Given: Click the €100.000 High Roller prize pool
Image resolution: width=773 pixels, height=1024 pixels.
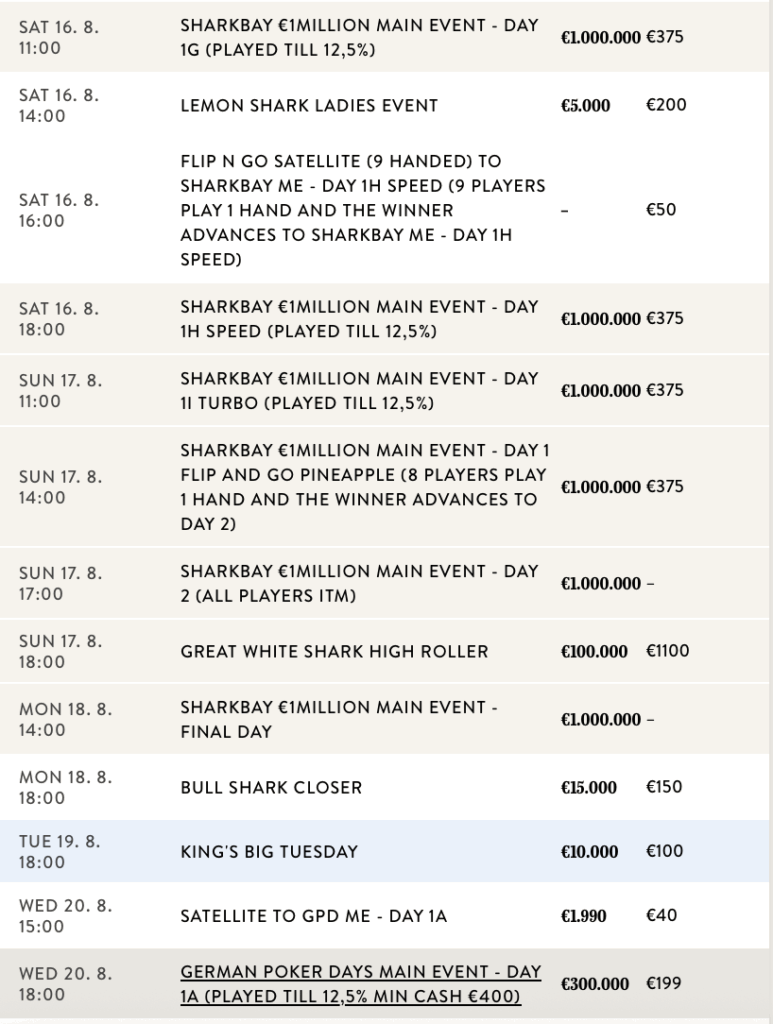Looking at the screenshot, I should (x=594, y=651).
